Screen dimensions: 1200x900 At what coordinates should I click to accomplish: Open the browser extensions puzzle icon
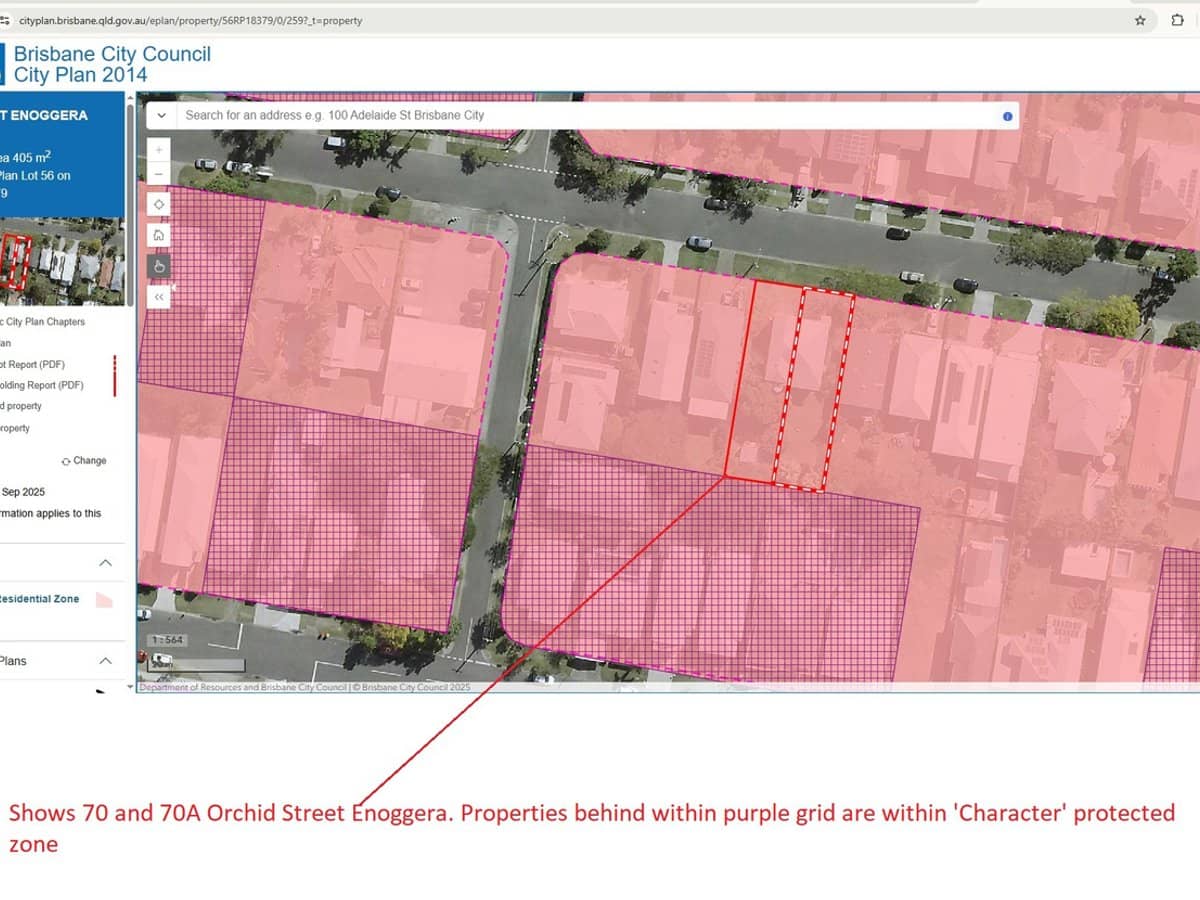tap(1178, 20)
